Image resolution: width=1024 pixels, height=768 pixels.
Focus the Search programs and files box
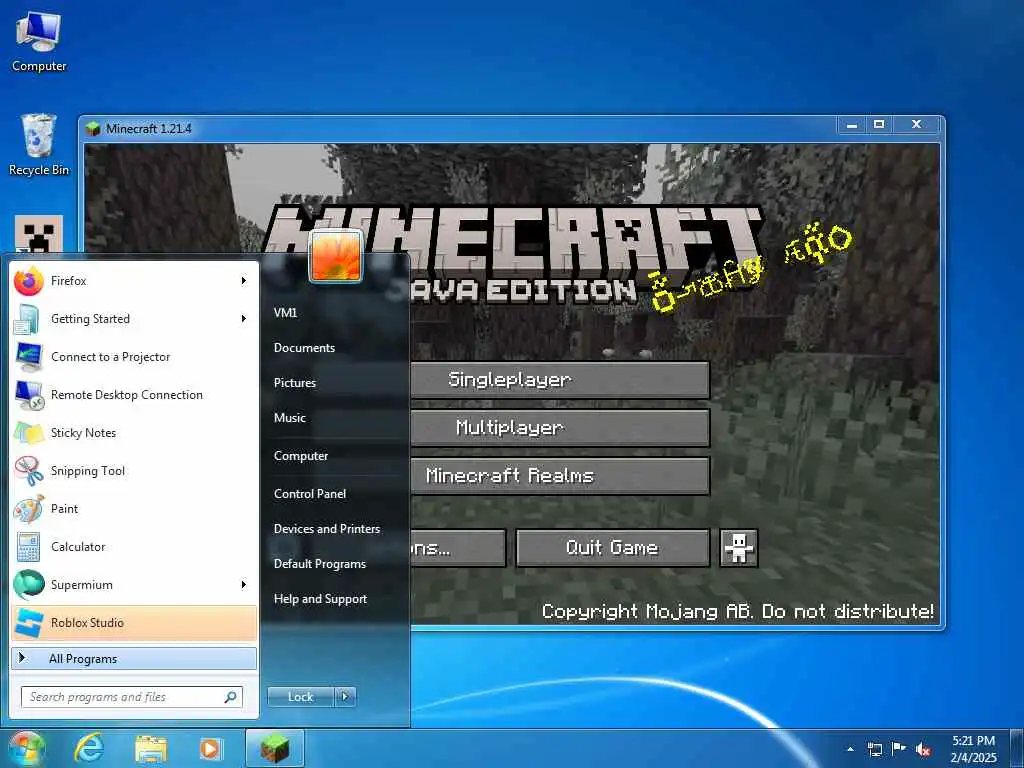[x=131, y=697]
